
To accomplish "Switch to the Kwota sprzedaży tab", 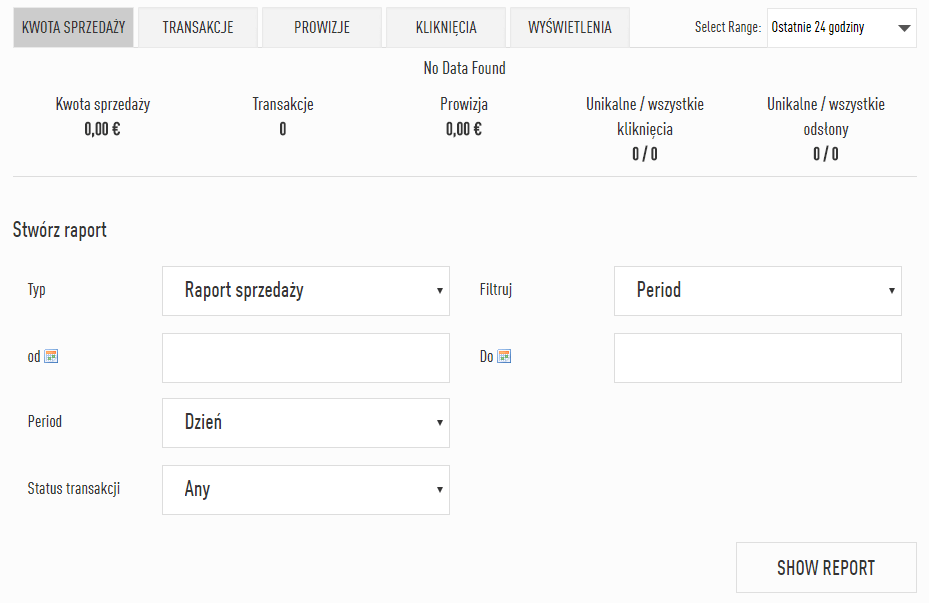I will [73, 28].
